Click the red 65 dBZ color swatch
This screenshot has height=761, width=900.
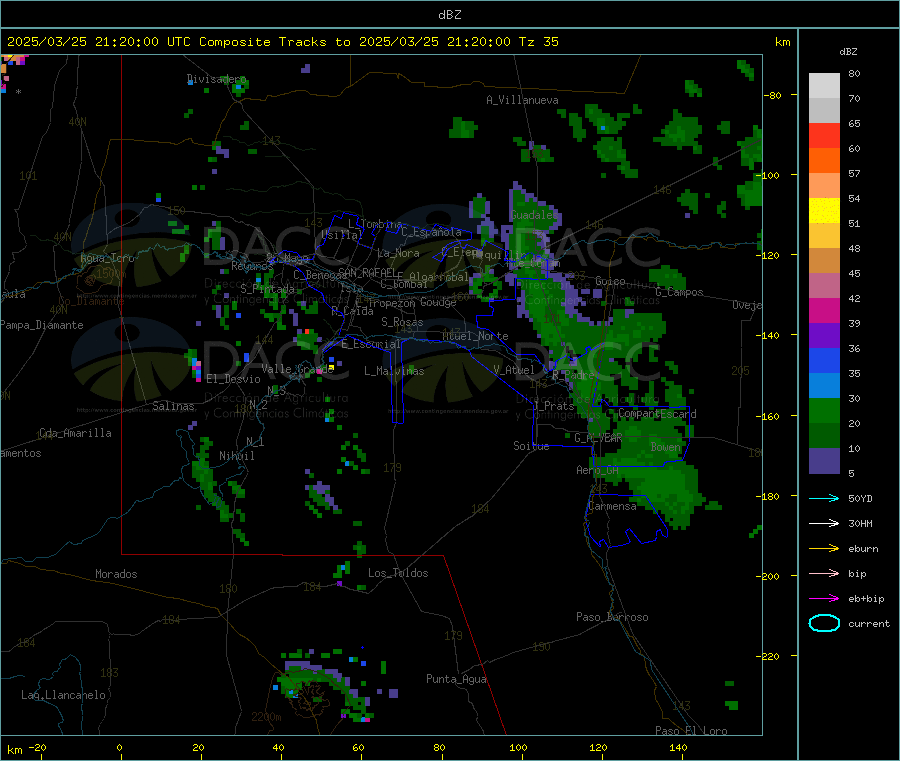pos(824,135)
